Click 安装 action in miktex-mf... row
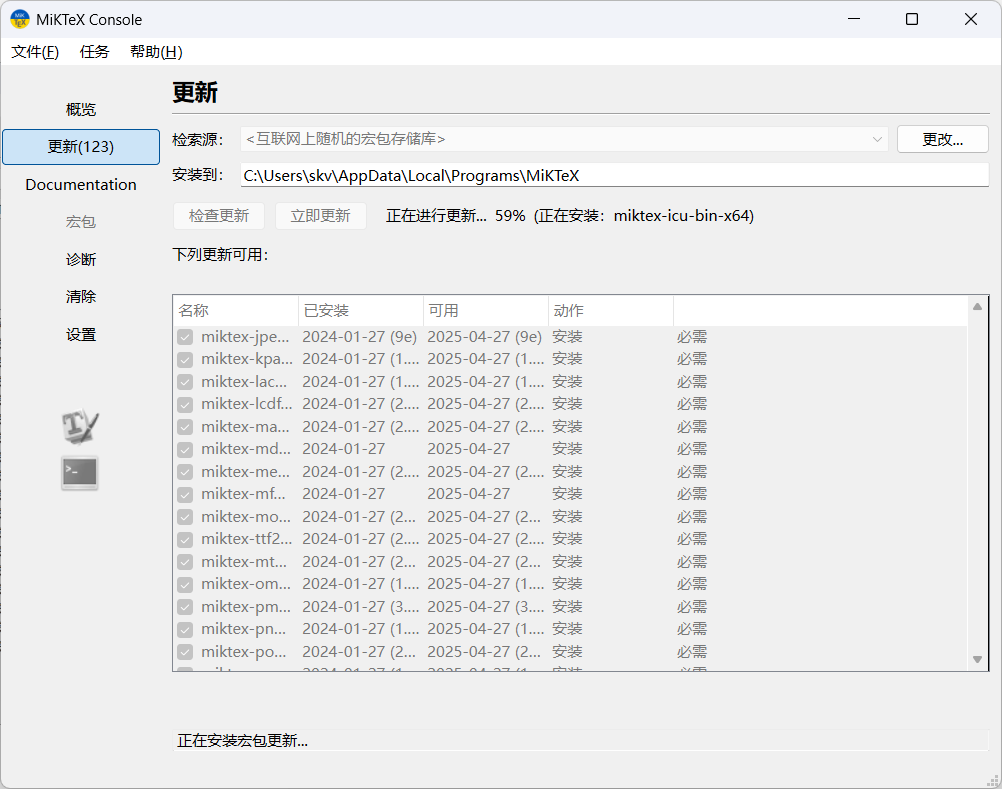 click(567, 494)
